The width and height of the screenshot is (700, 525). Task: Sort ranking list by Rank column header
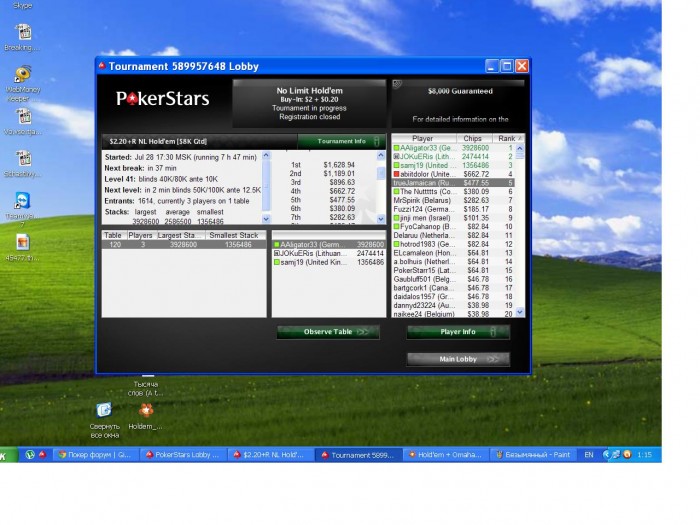[x=508, y=138]
